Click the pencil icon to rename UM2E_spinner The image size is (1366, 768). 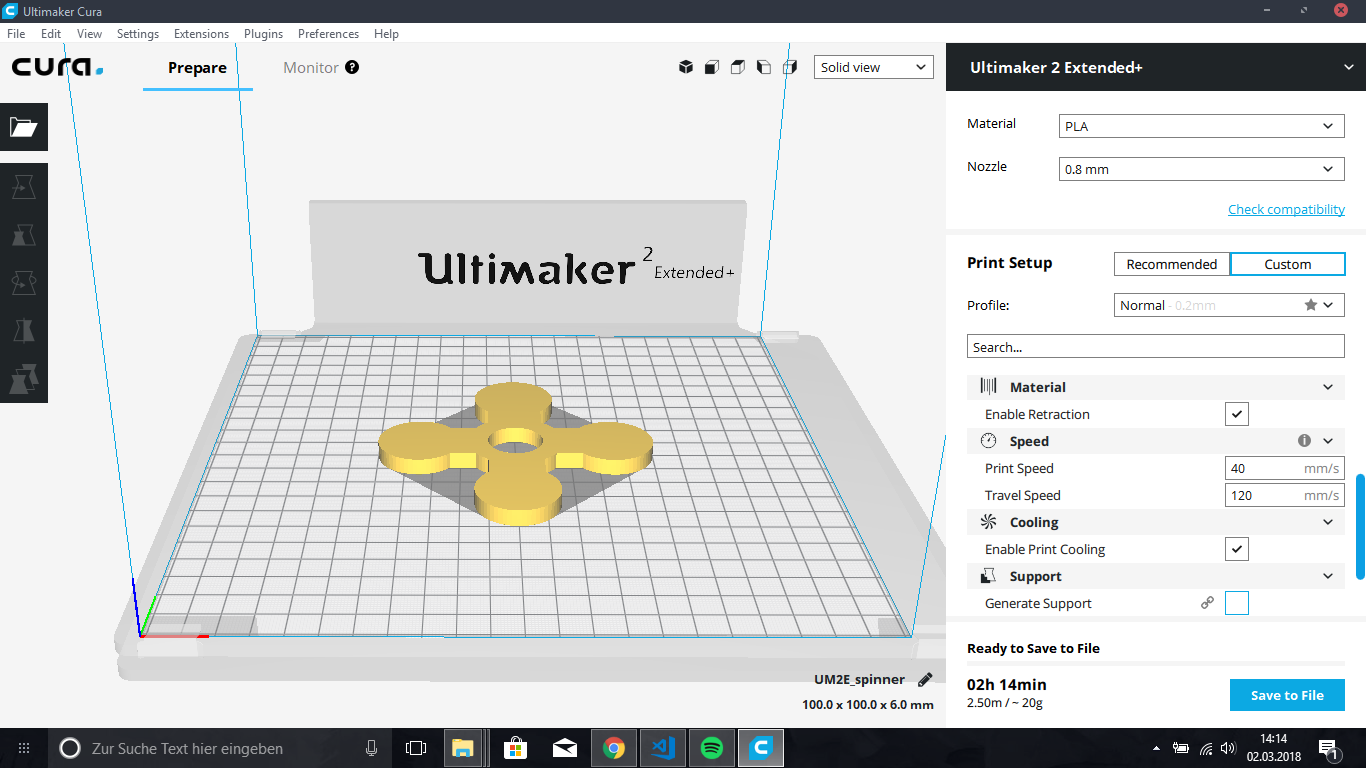(925, 679)
